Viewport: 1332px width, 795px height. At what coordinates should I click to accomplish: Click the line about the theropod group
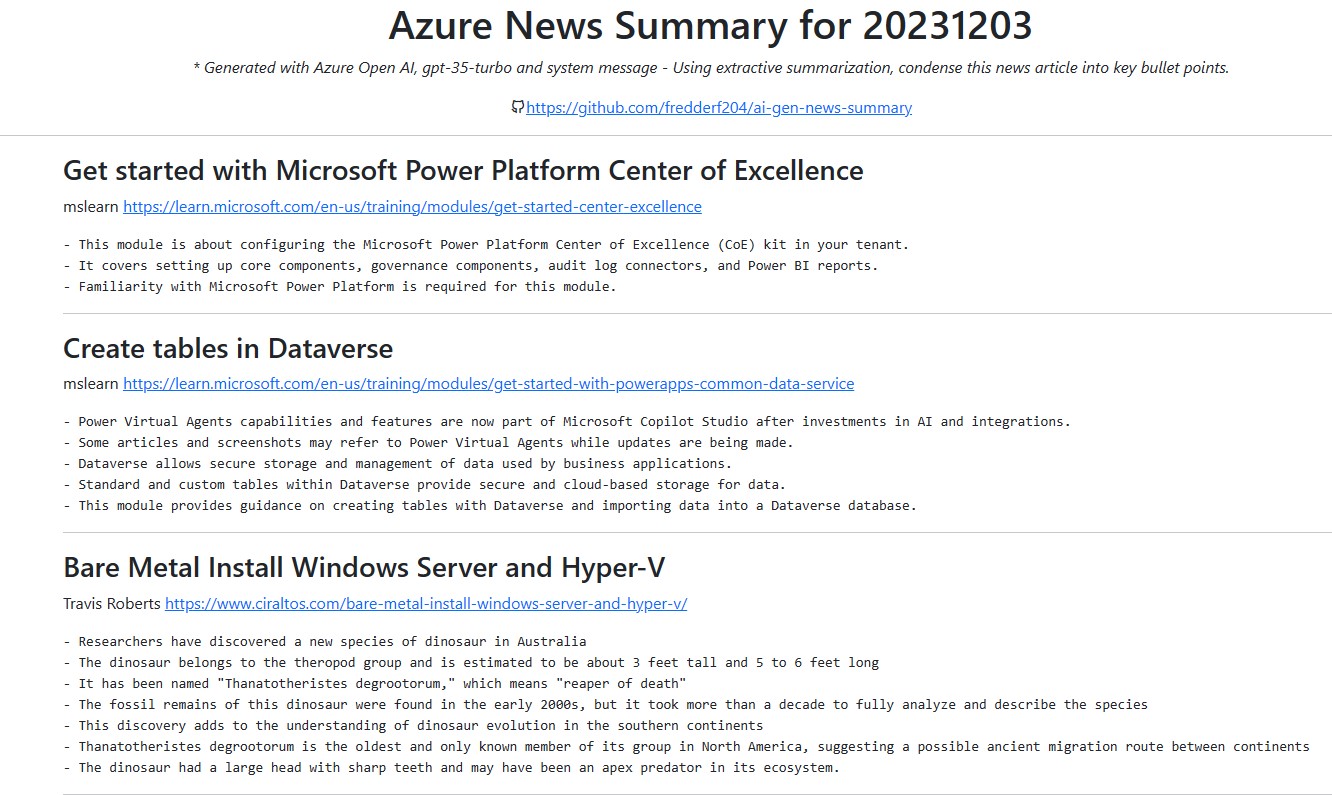tap(471, 662)
